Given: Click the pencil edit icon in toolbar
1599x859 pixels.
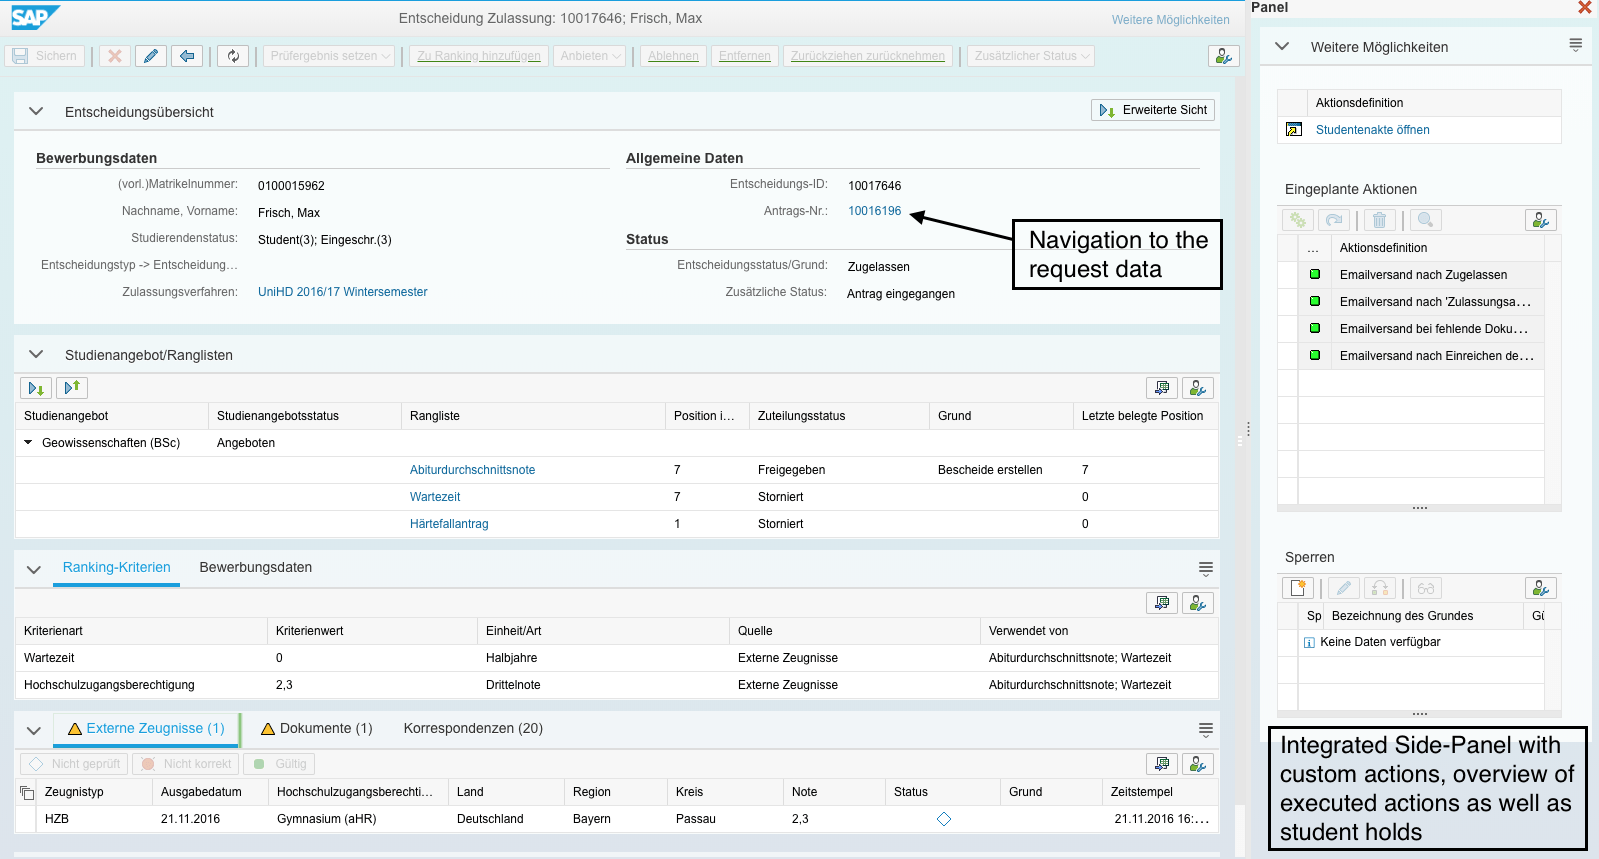Looking at the screenshot, I should click(x=150, y=56).
